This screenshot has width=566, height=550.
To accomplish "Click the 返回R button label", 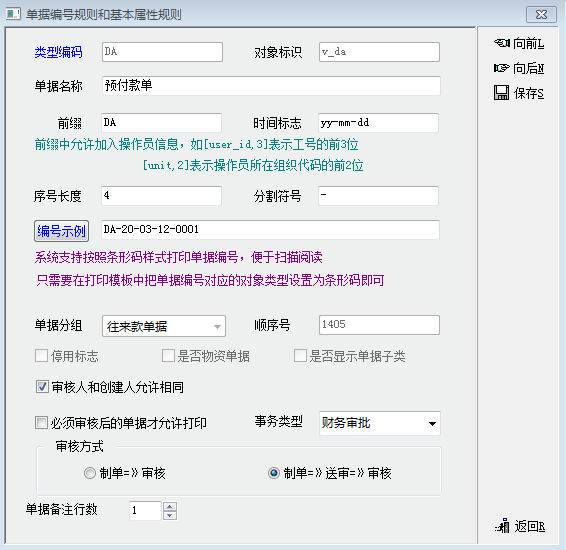I will click(x=530, y=526).
